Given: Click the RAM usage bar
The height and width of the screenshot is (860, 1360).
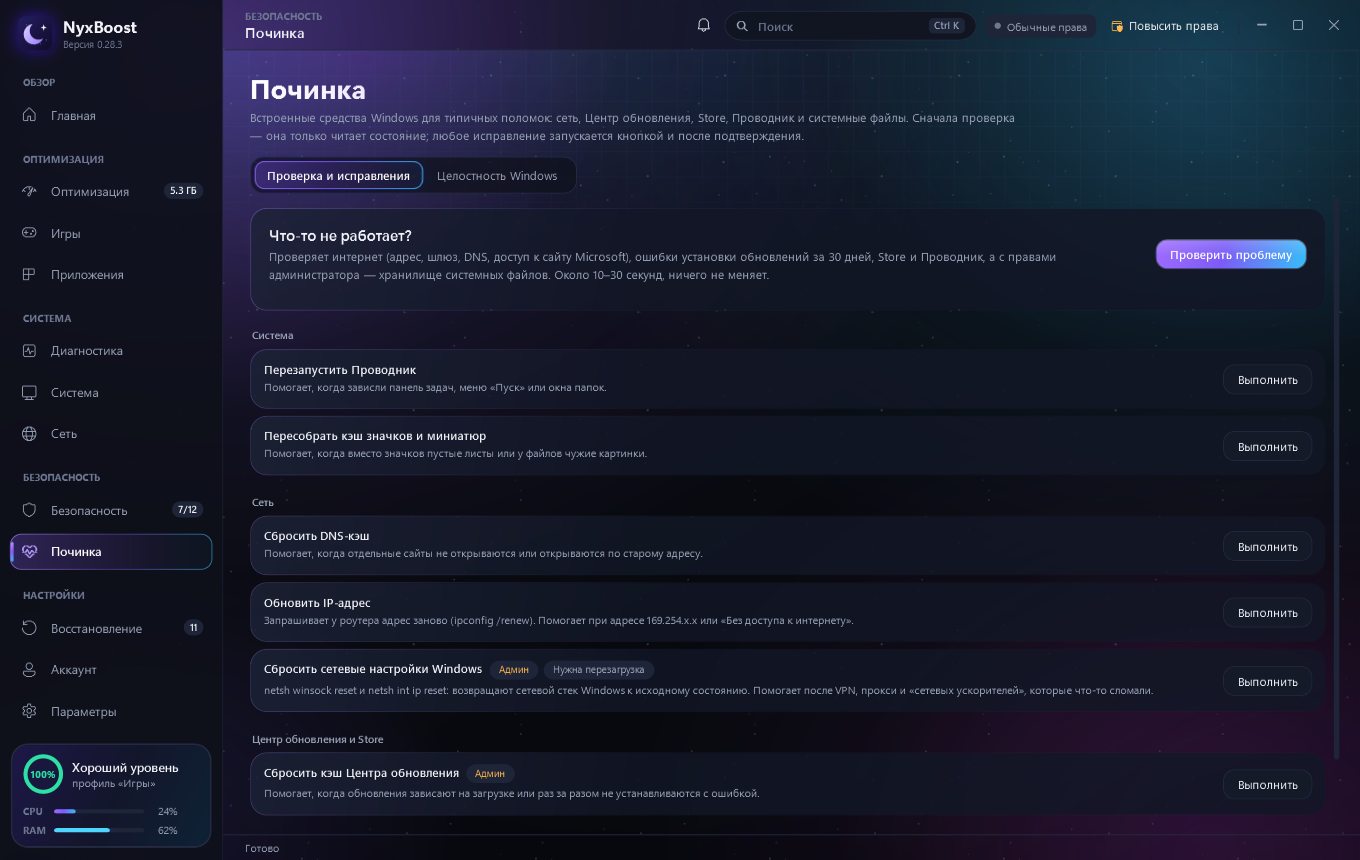Looking at the screenshot, I should pyautogui.click(x=99, y=830).
